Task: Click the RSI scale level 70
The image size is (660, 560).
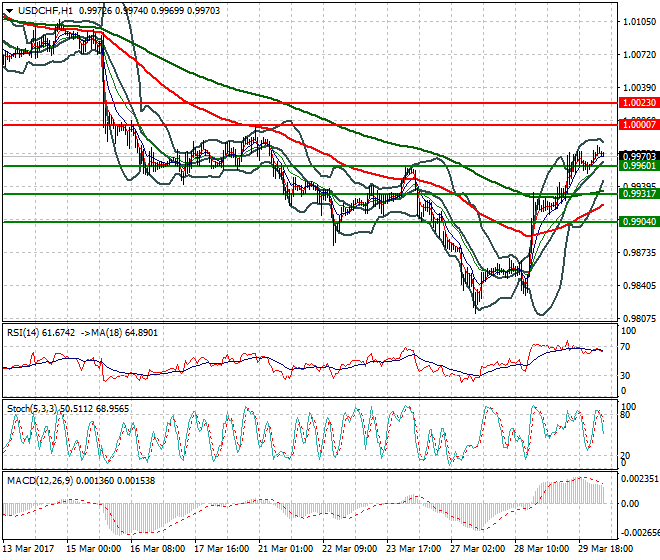Action: [x=625, y=347]
